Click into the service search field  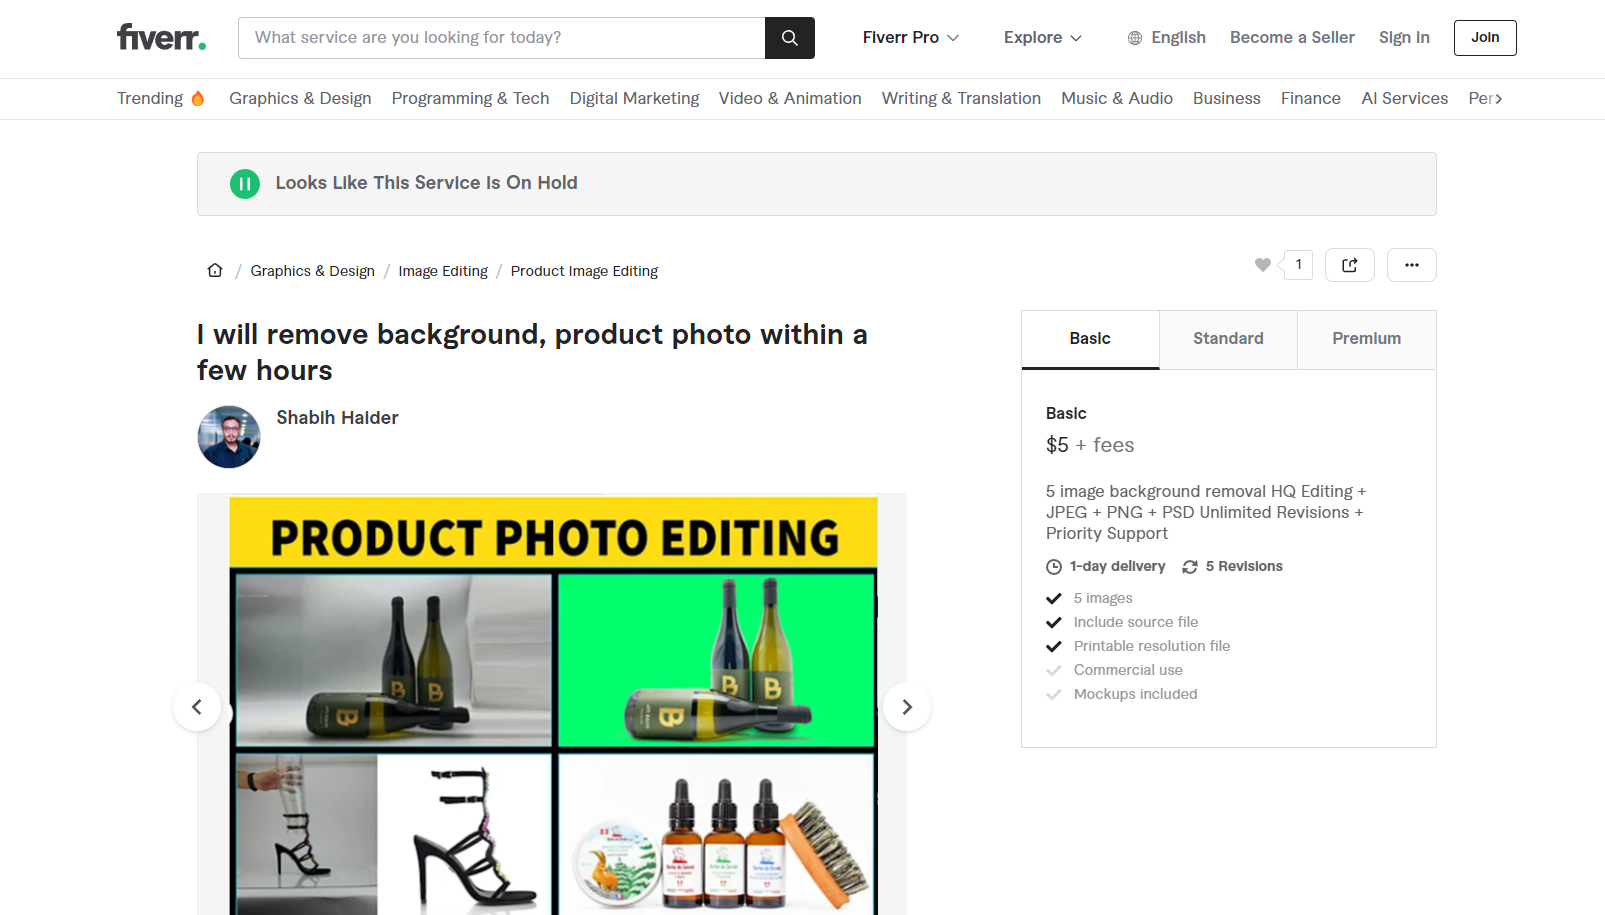[502, 38]
